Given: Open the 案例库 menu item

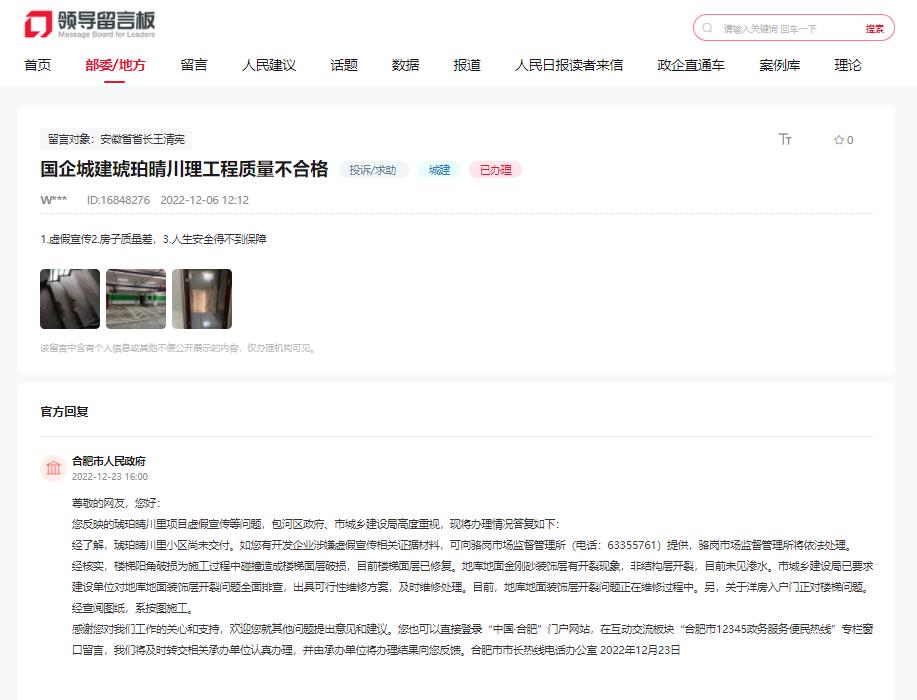Looking at the screenshot, I should (x=777, y=64).
